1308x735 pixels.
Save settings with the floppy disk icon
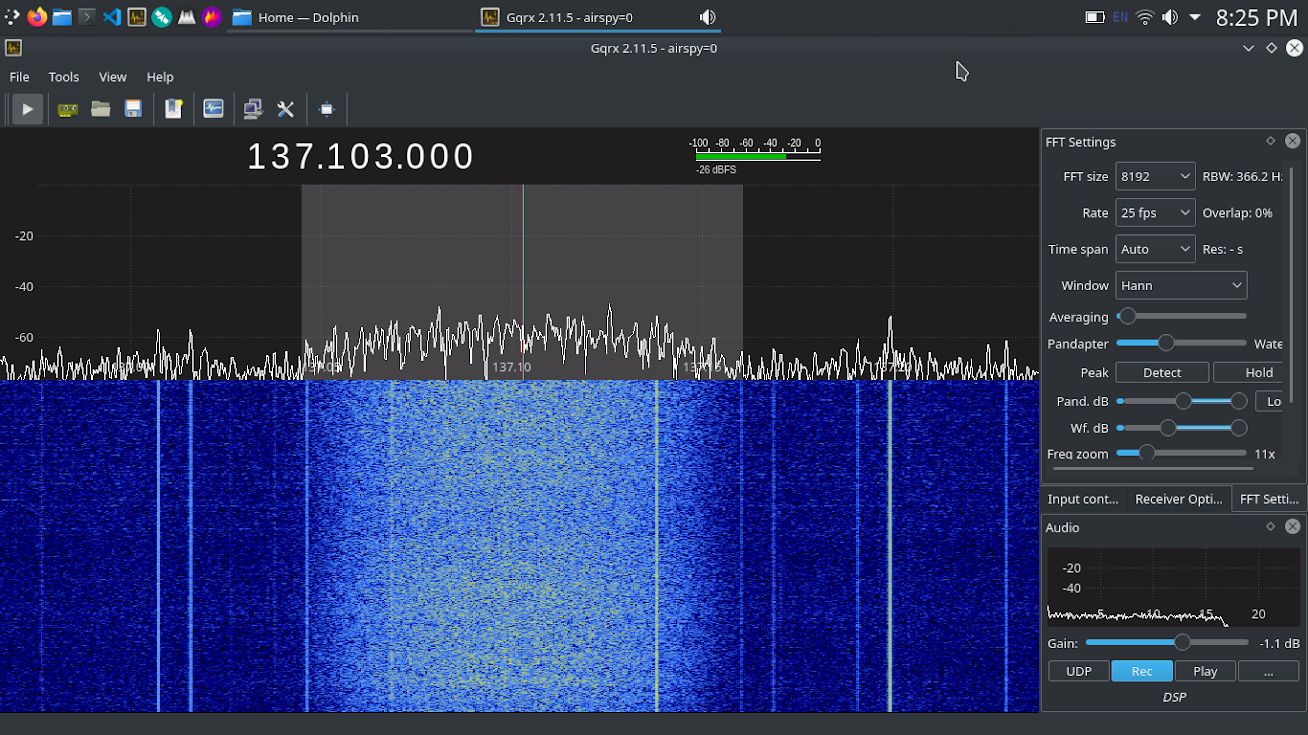pos(133,109)
